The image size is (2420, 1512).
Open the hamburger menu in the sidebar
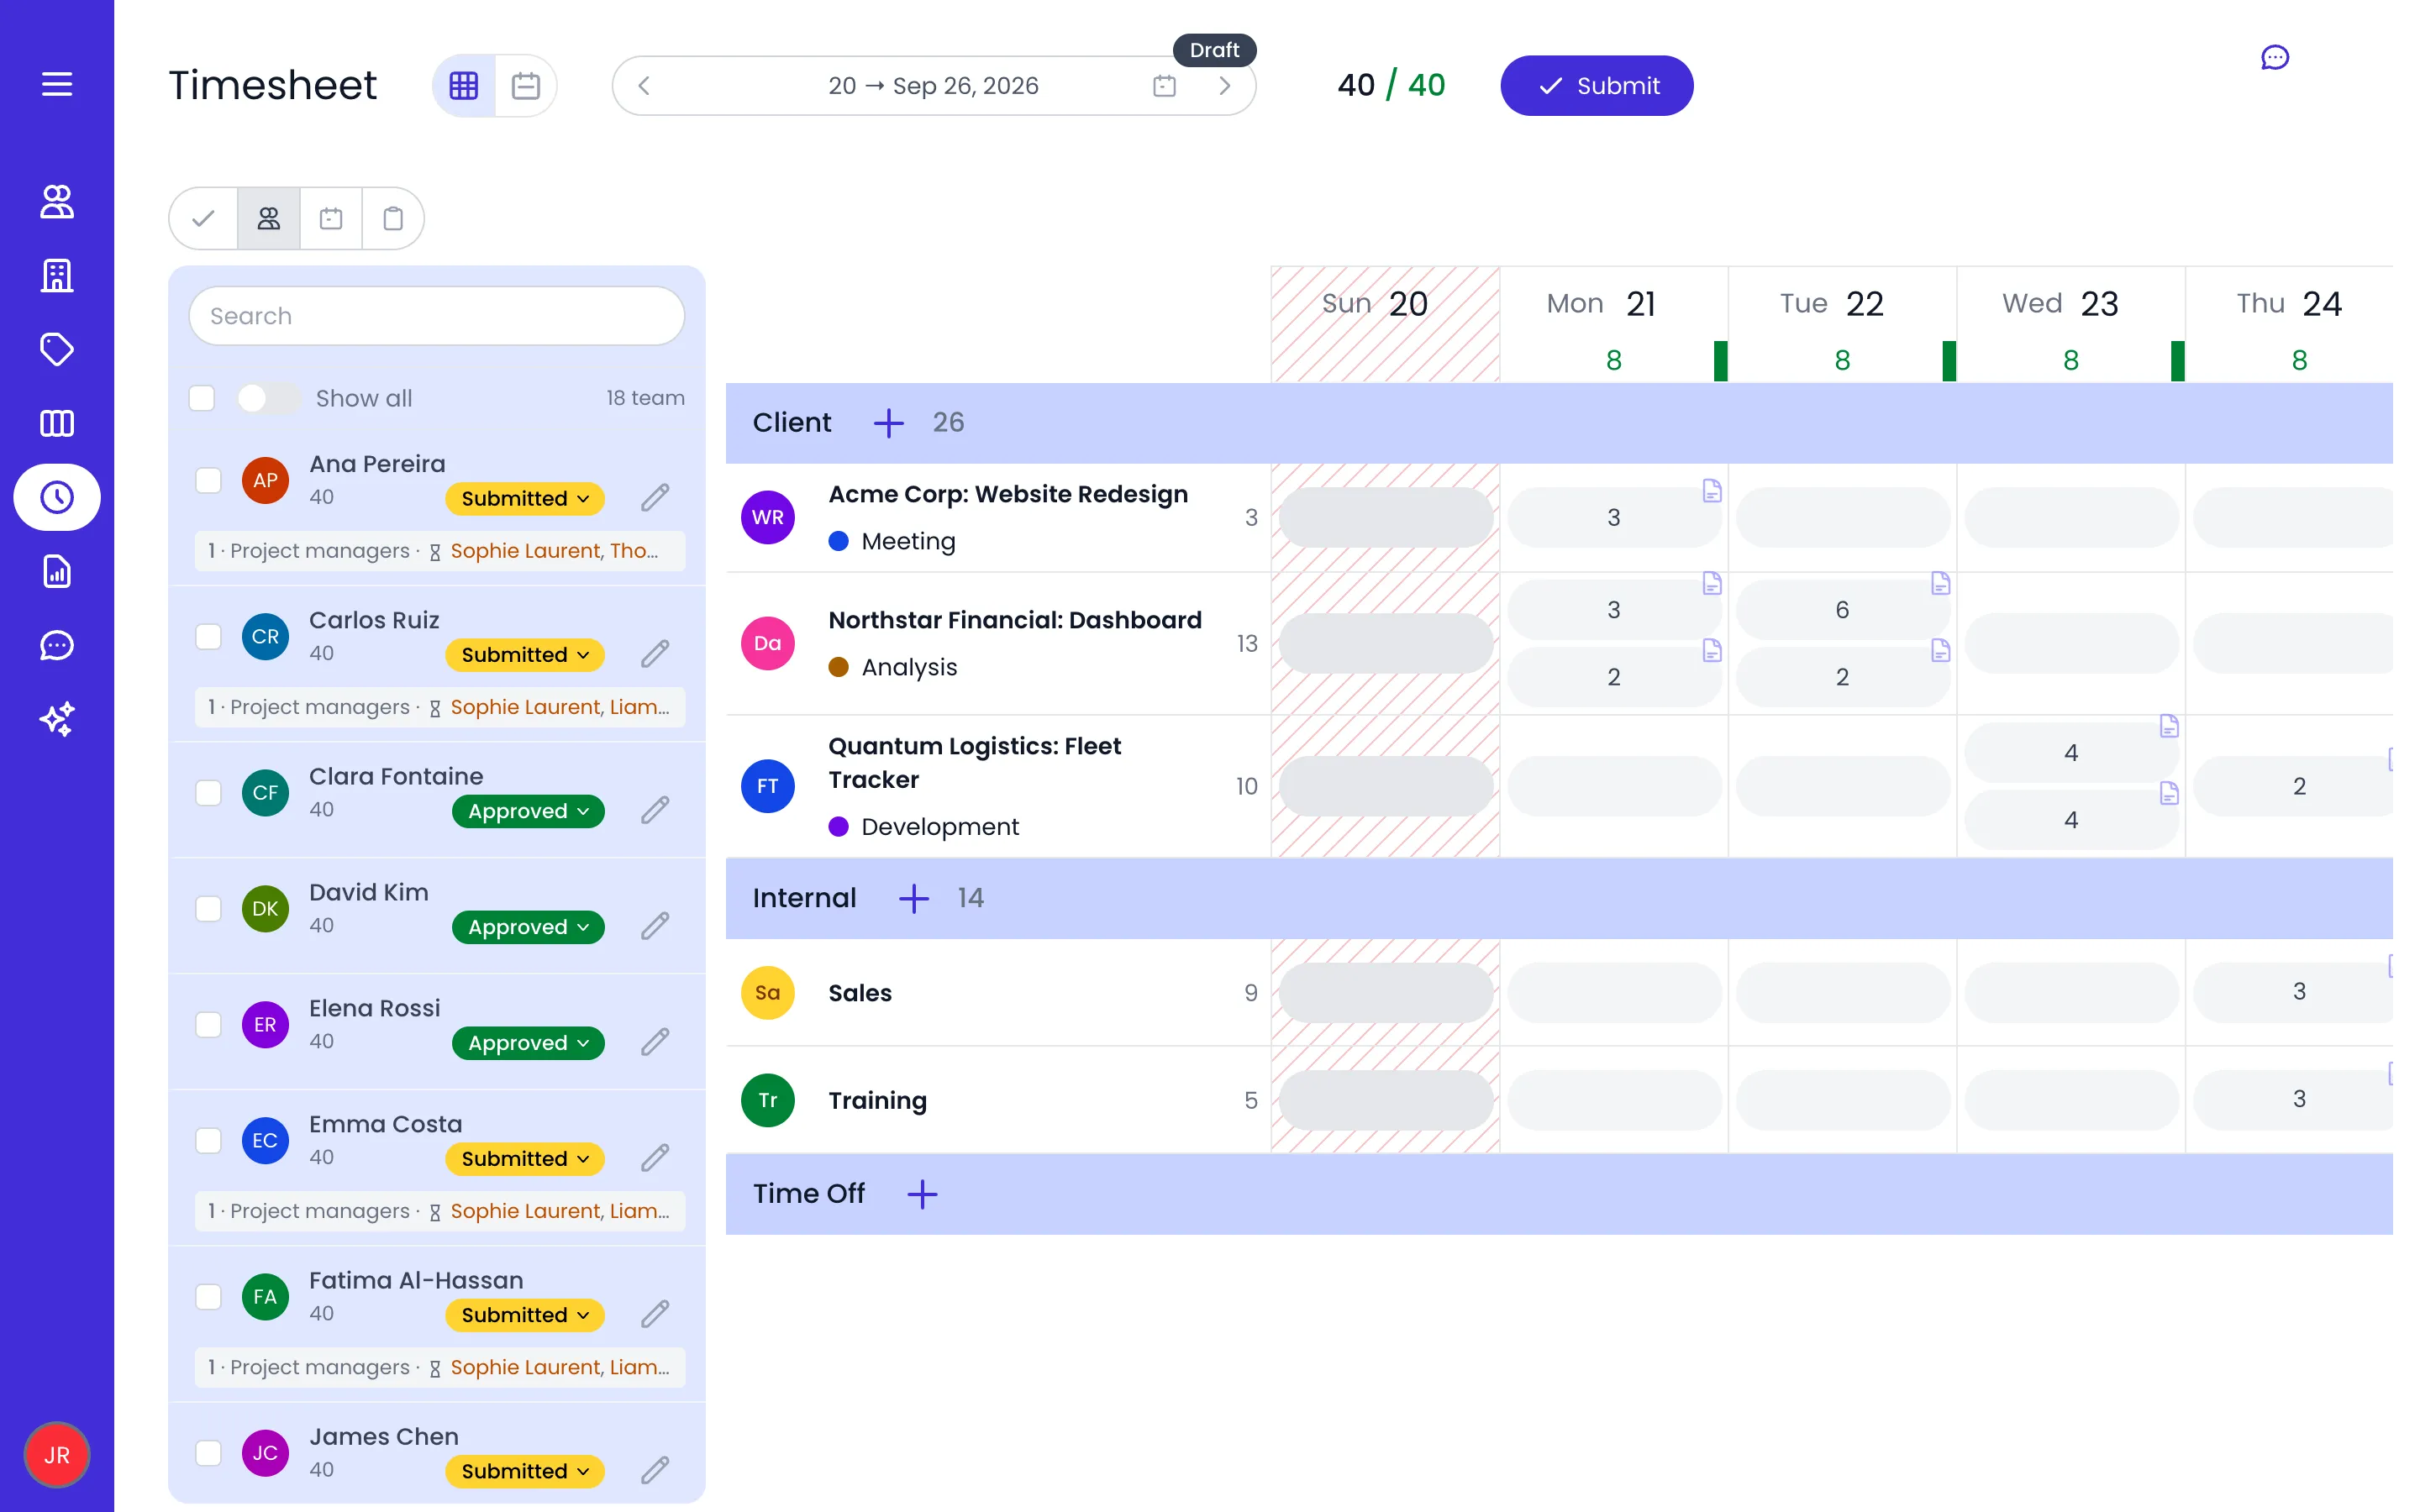pos(57,84)
